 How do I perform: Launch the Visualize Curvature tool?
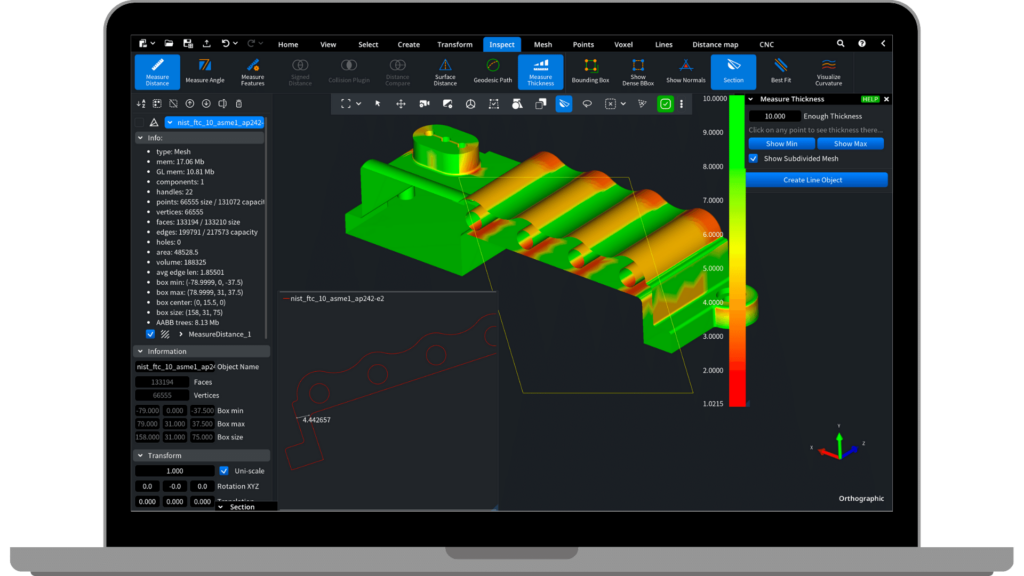click(828, 71)
